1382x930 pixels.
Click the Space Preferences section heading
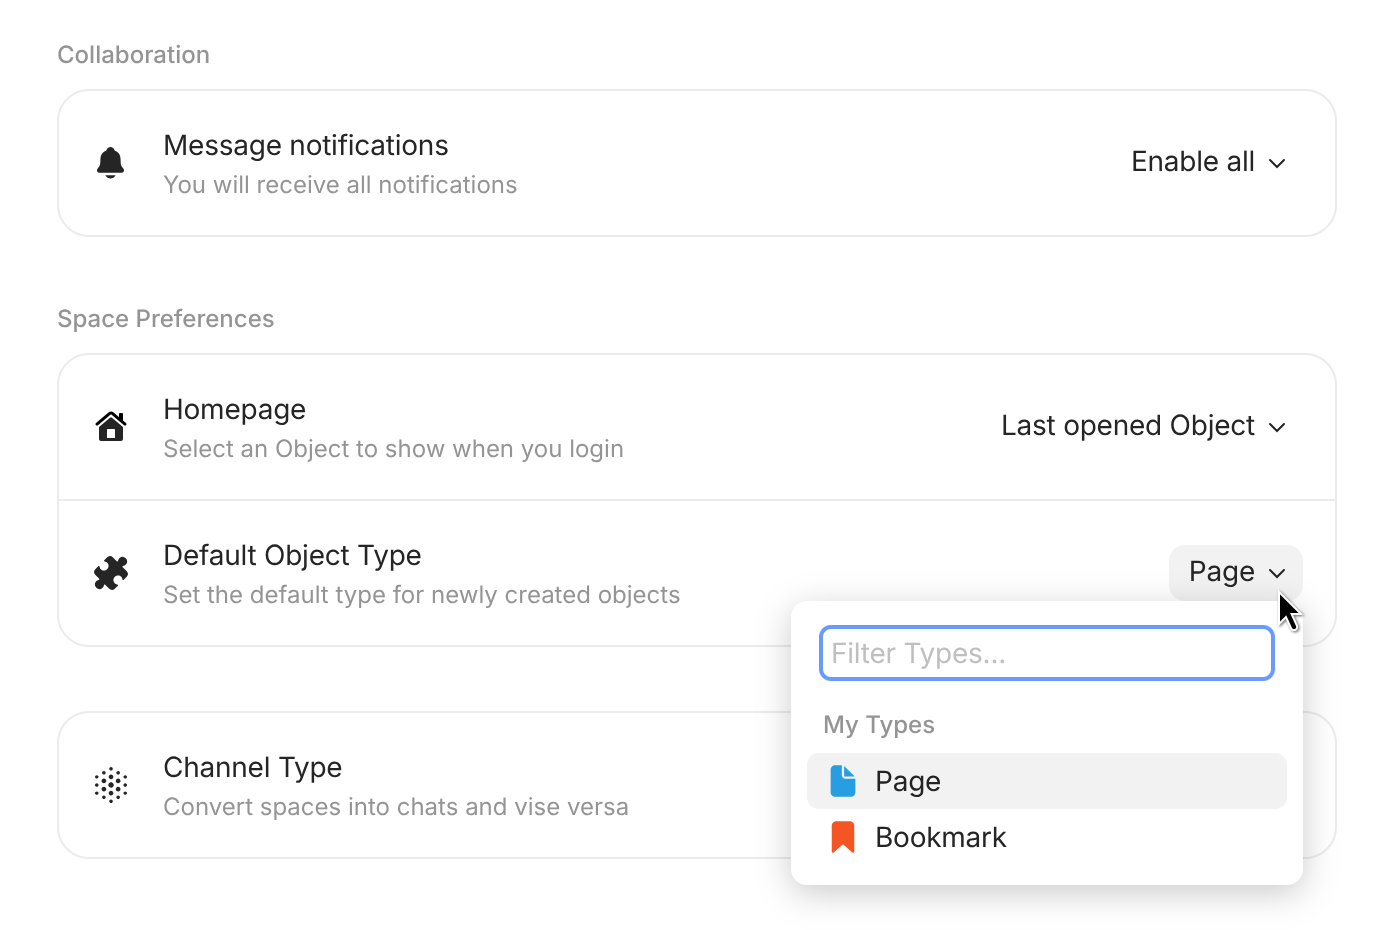(166, 319)
